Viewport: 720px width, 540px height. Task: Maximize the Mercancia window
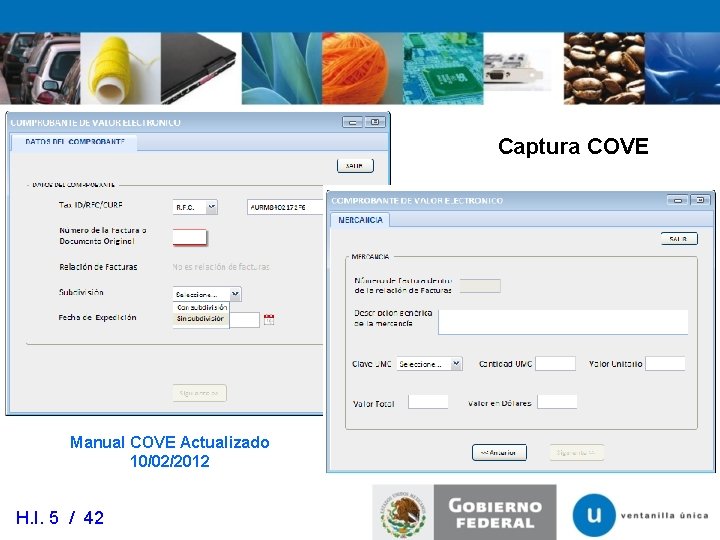[x=700, y=200]
